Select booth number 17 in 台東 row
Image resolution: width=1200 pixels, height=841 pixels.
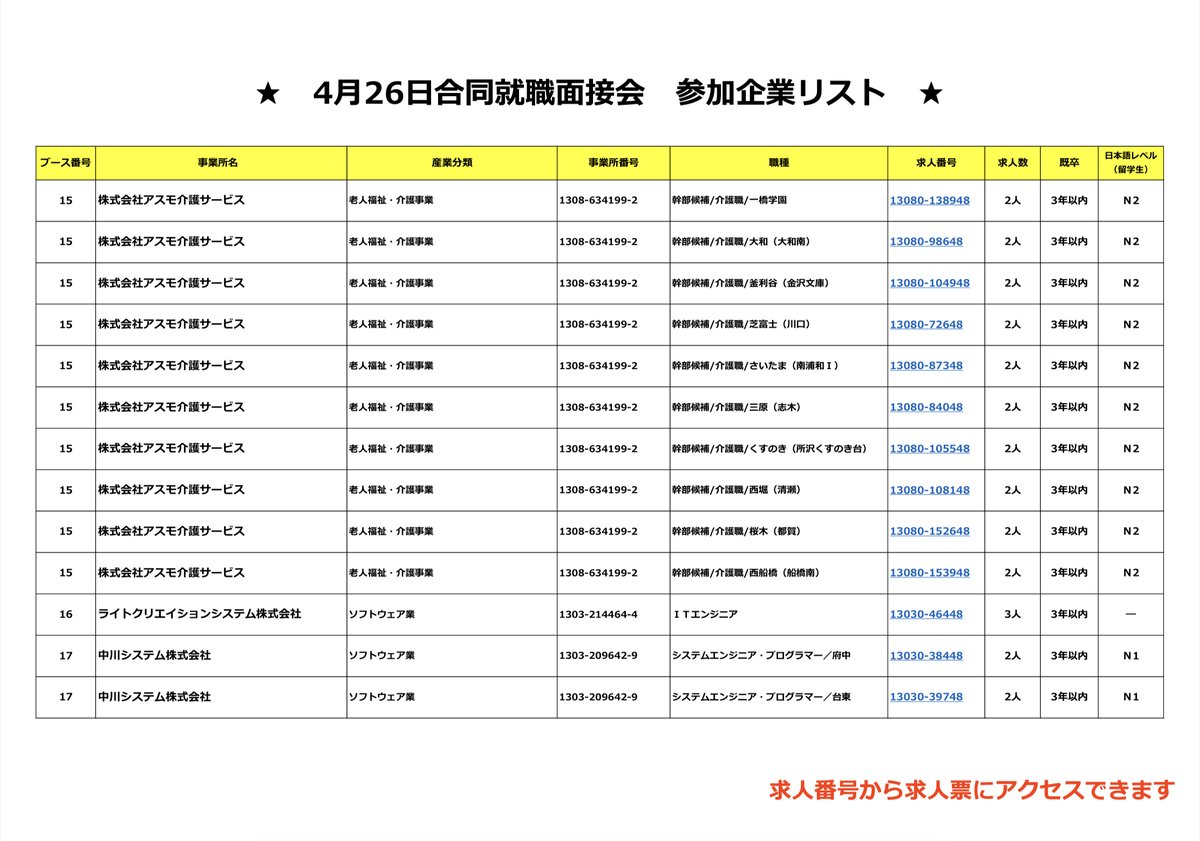tap(66, 697)
